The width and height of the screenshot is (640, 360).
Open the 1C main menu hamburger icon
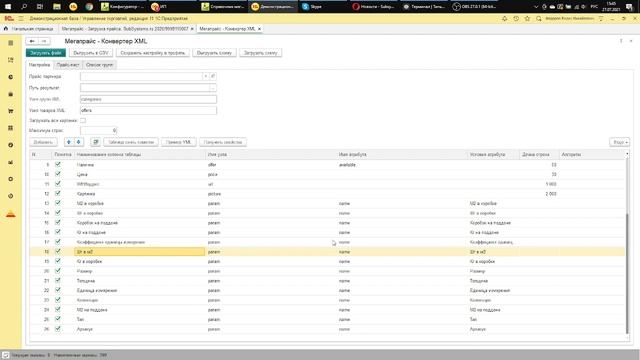tap(21, 18)
